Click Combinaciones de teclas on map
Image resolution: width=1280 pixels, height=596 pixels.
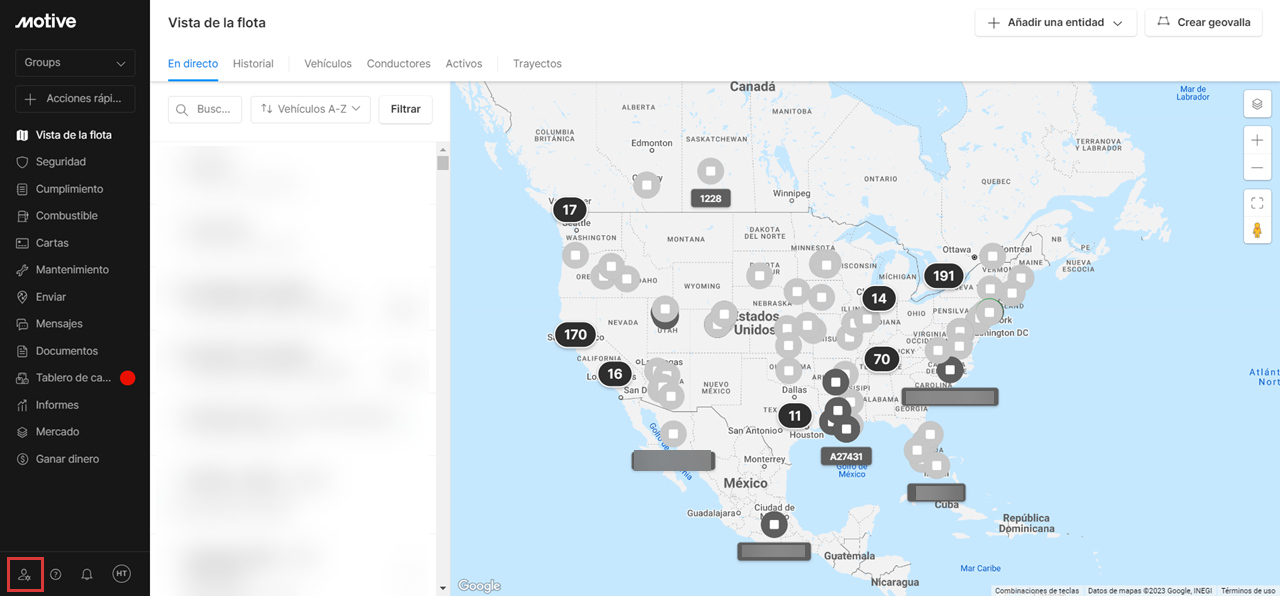coord(1037,591)
